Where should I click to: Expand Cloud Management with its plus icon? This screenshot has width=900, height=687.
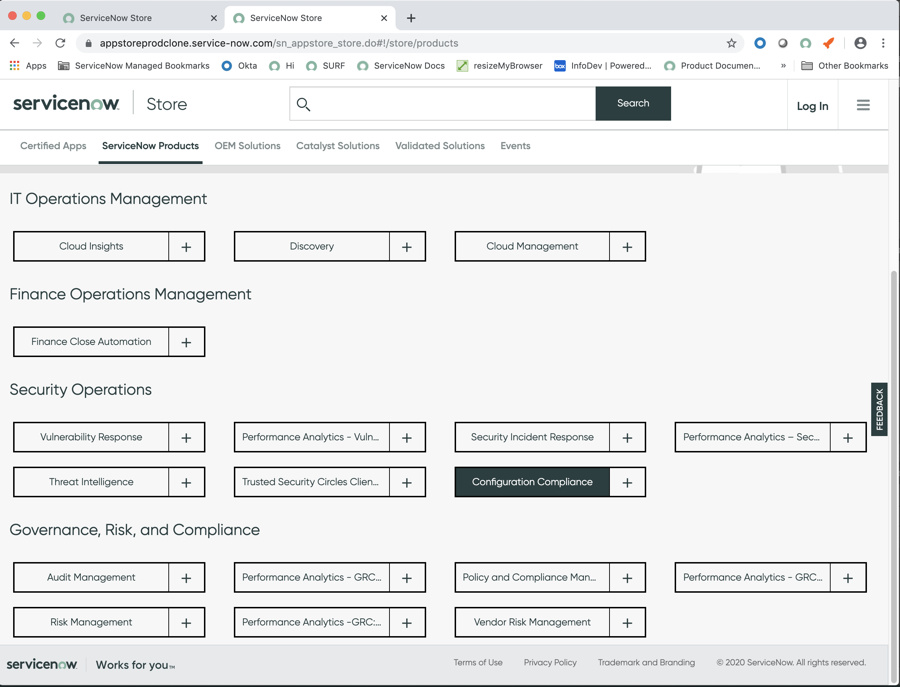(x=627, y=247)
